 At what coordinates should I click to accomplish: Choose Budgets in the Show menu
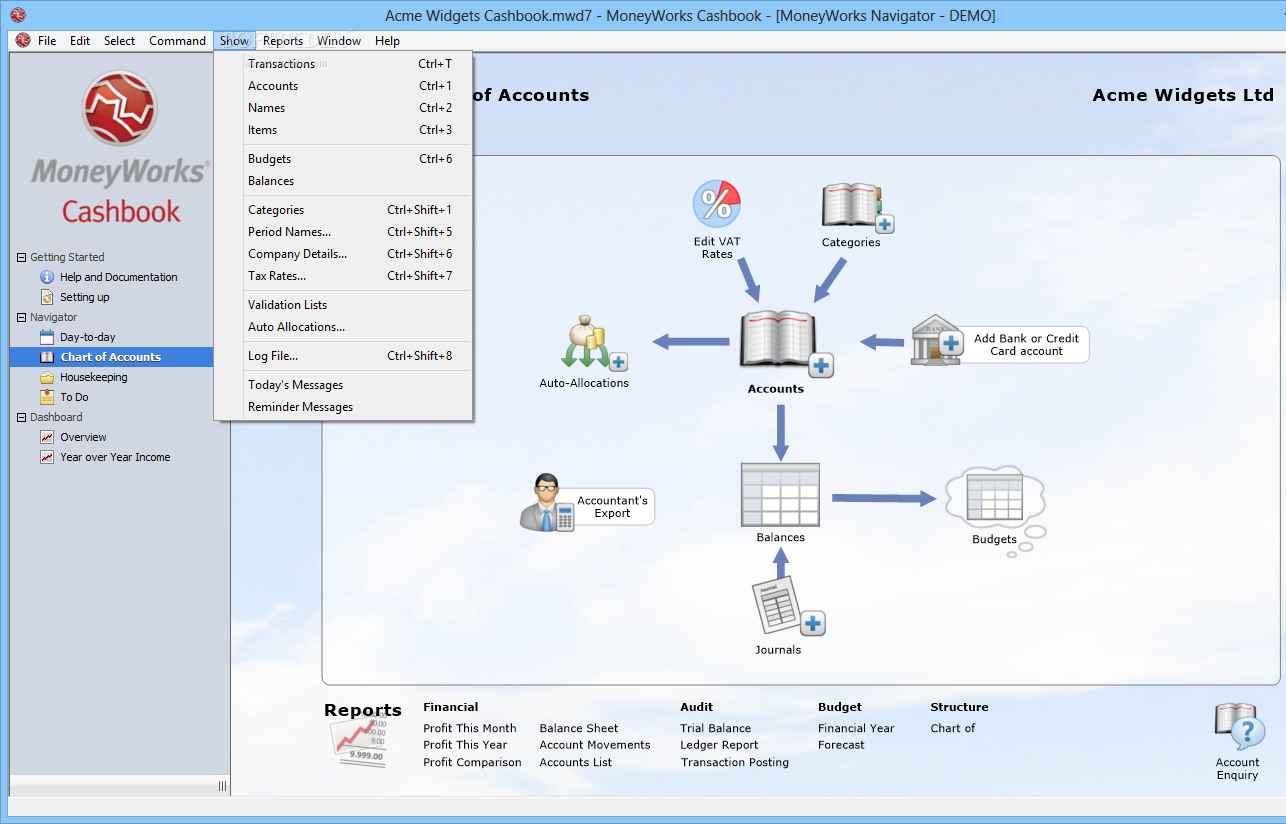pyautogui.click(x=343, y=159)
